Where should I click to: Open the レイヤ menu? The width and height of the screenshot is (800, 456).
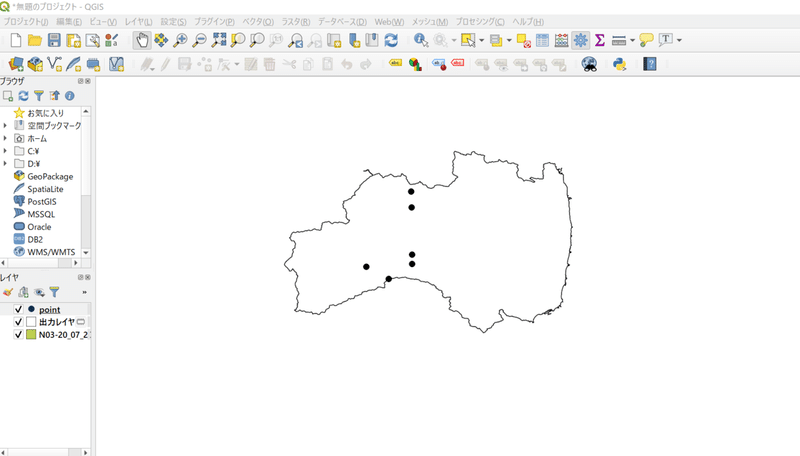(x=139, y=22)
